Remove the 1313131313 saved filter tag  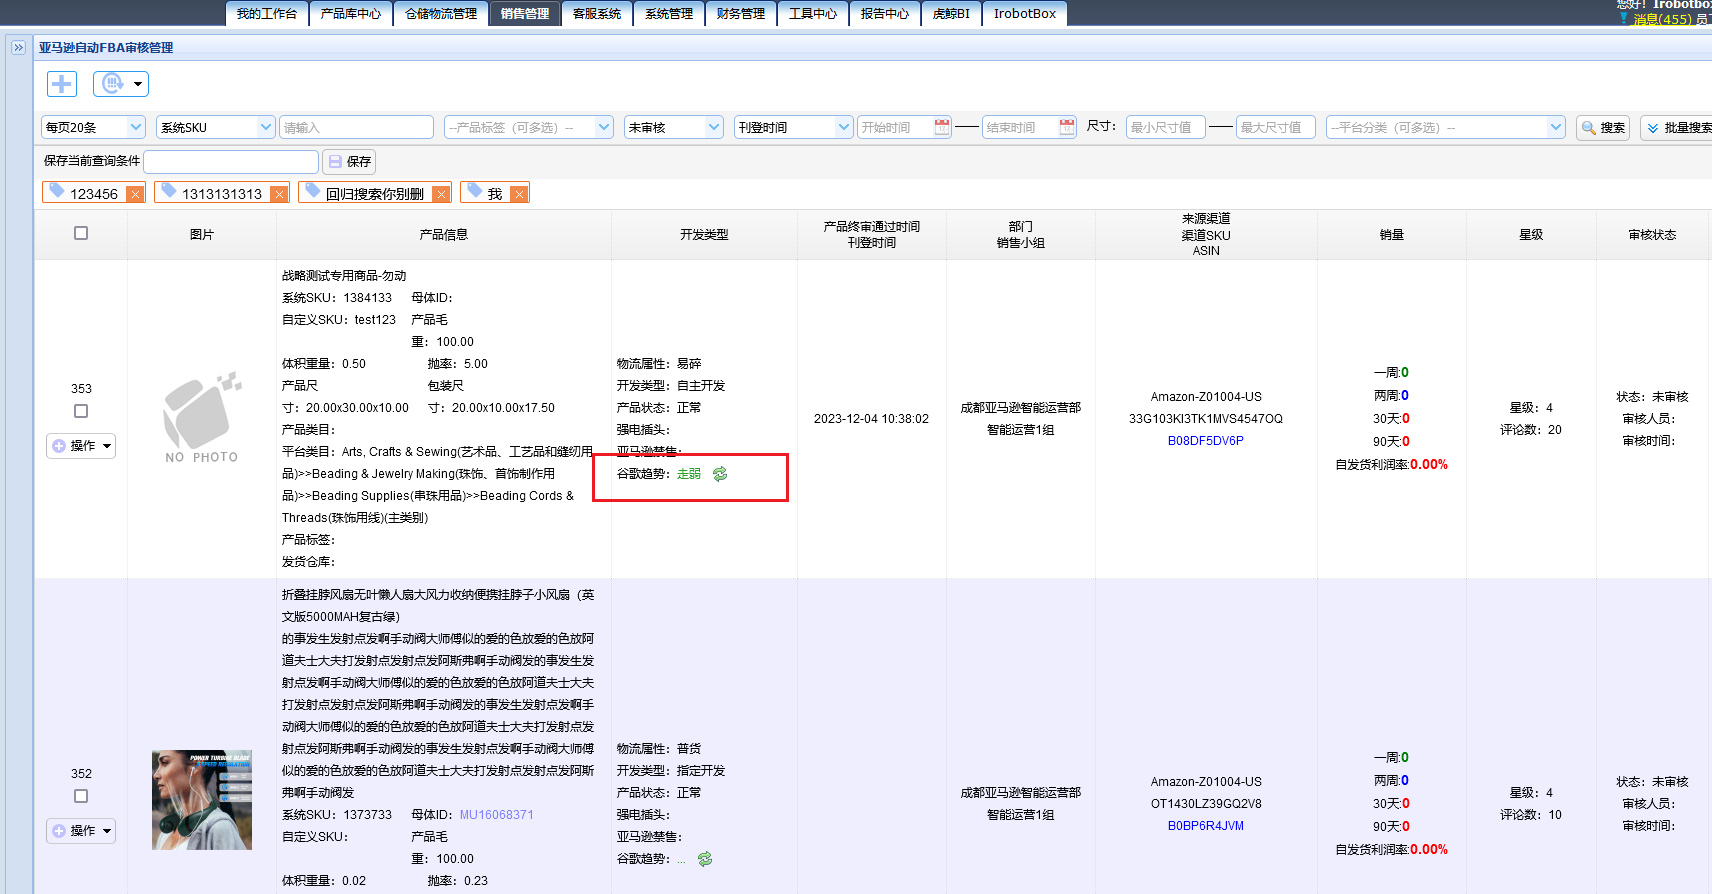(279, 194)
